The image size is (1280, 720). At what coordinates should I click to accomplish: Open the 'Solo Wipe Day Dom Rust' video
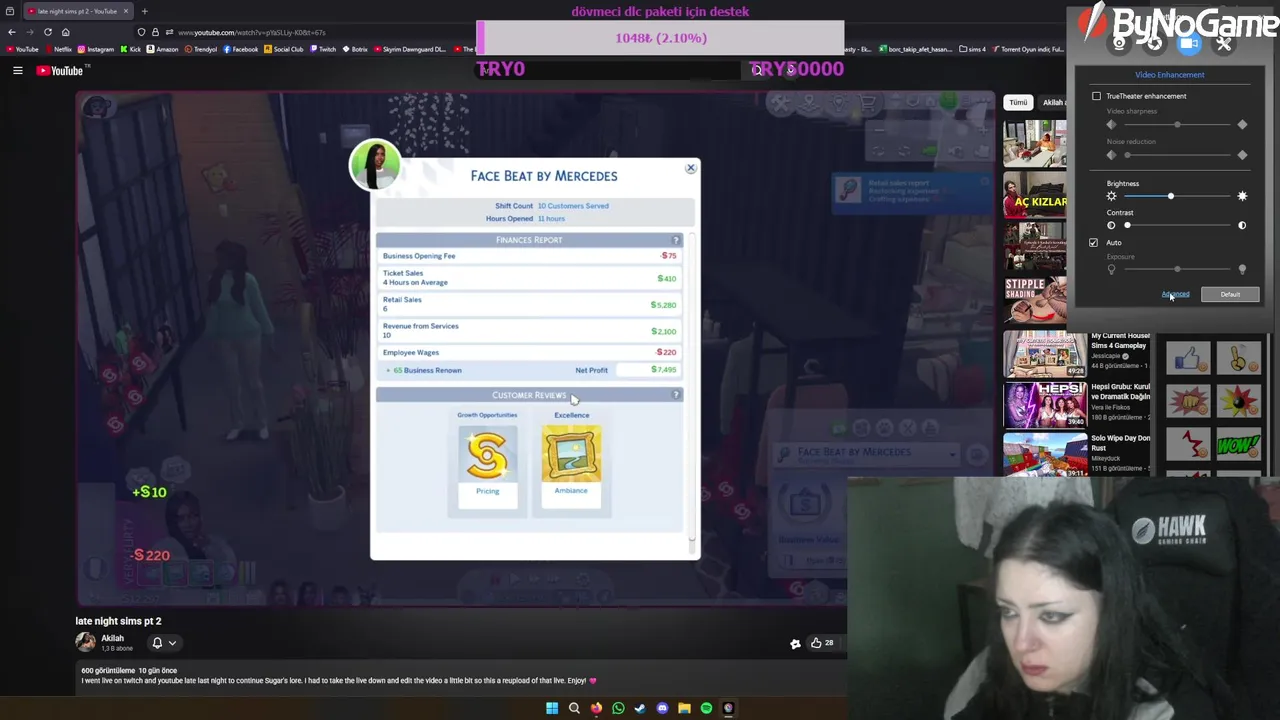pyautogui.click(x=1045, y=453)
